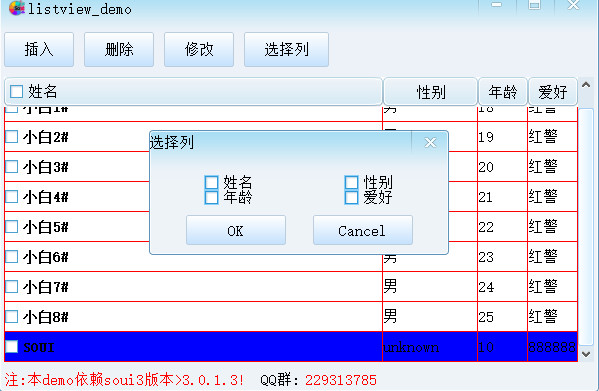The image size is (599, 391).
Task: Click 红警 in the 小白2# row
Action: click(543, 136)
